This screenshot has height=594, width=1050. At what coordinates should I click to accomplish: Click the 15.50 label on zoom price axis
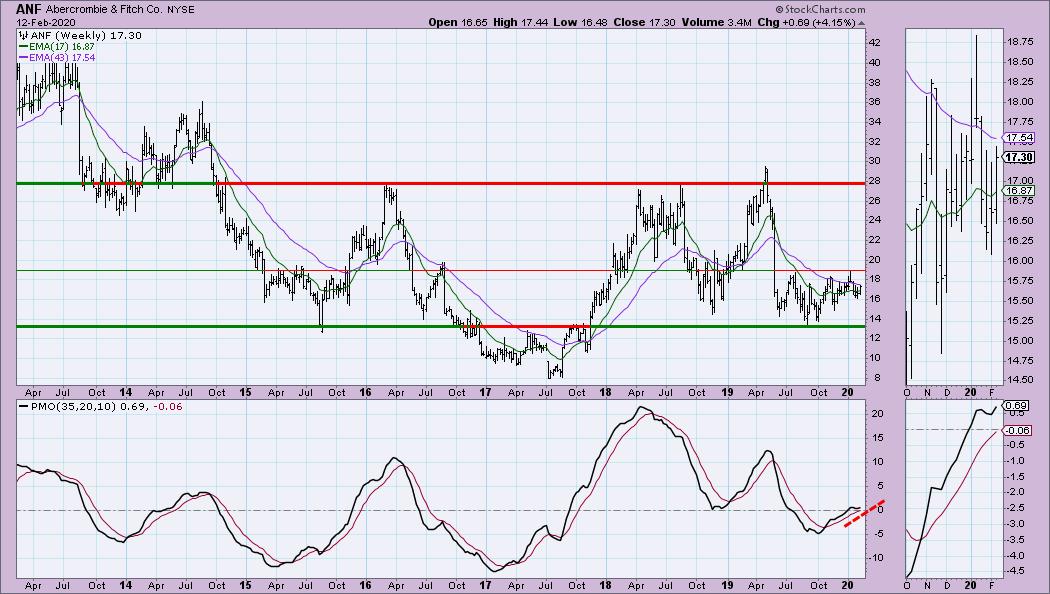pos(1020,301)
